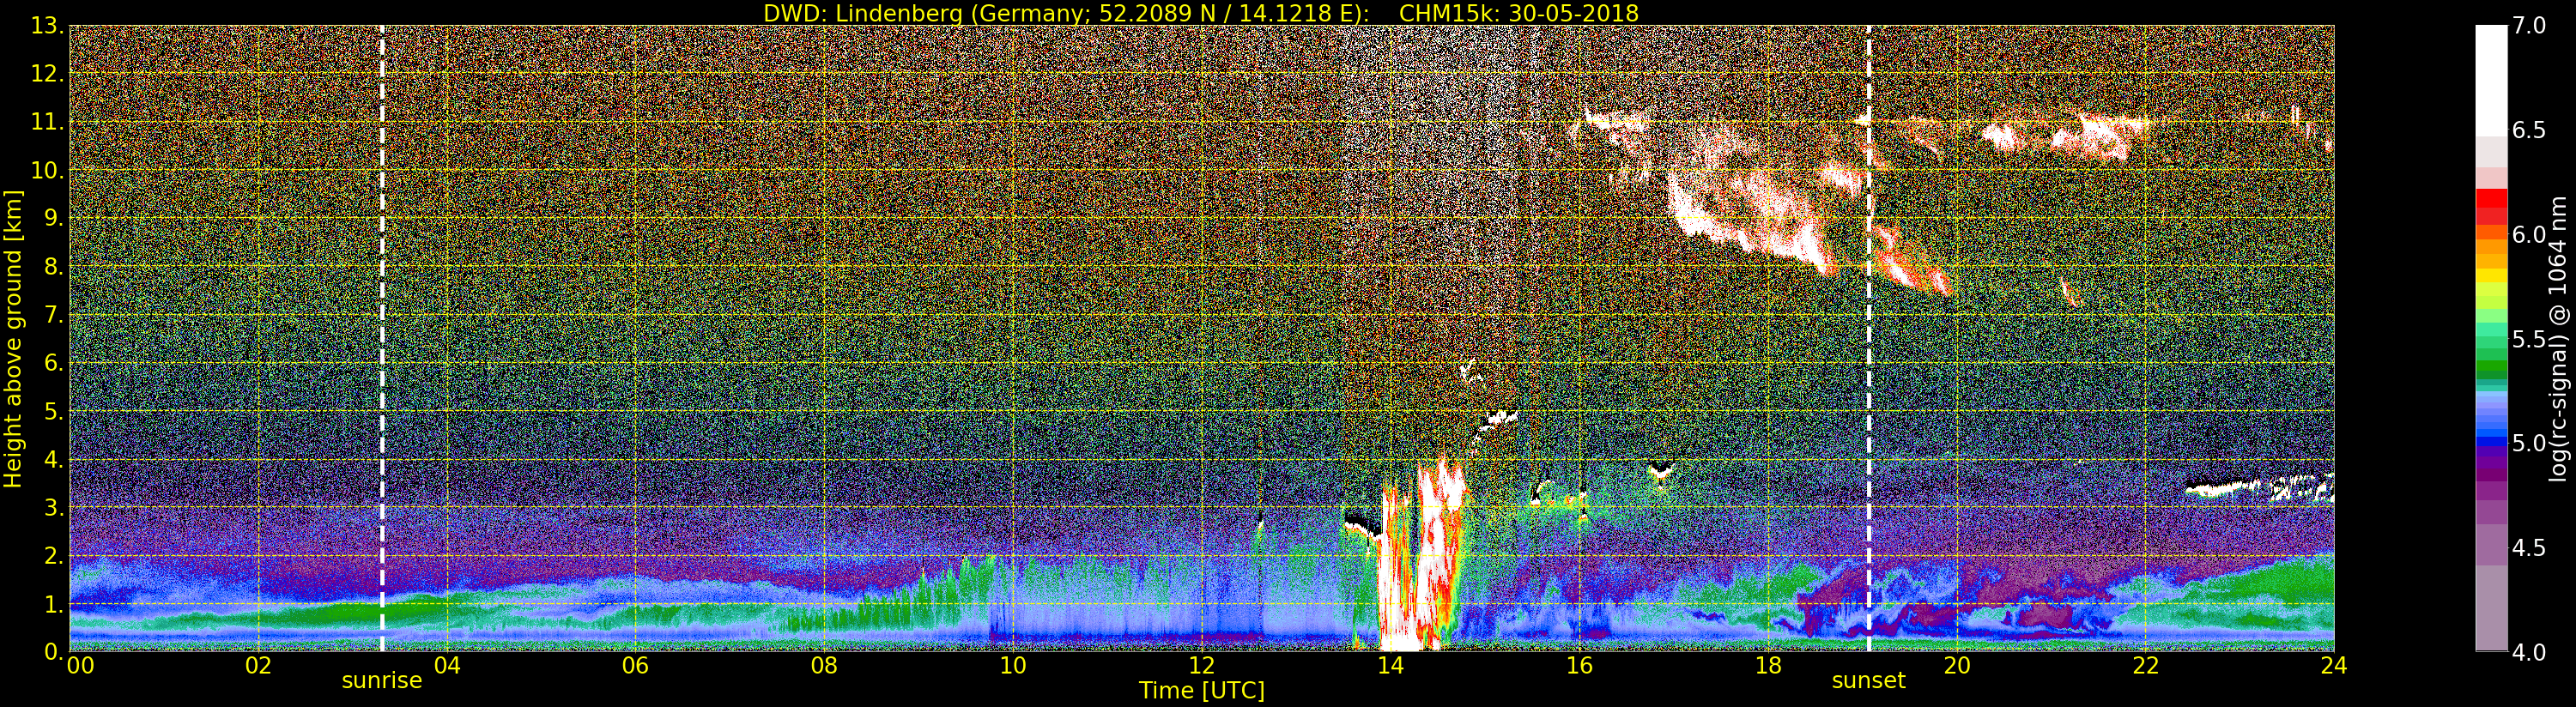Click the 'sunset' label below the axis
The width and height of the screenshot is (2576, 707).
(1868, 681)
